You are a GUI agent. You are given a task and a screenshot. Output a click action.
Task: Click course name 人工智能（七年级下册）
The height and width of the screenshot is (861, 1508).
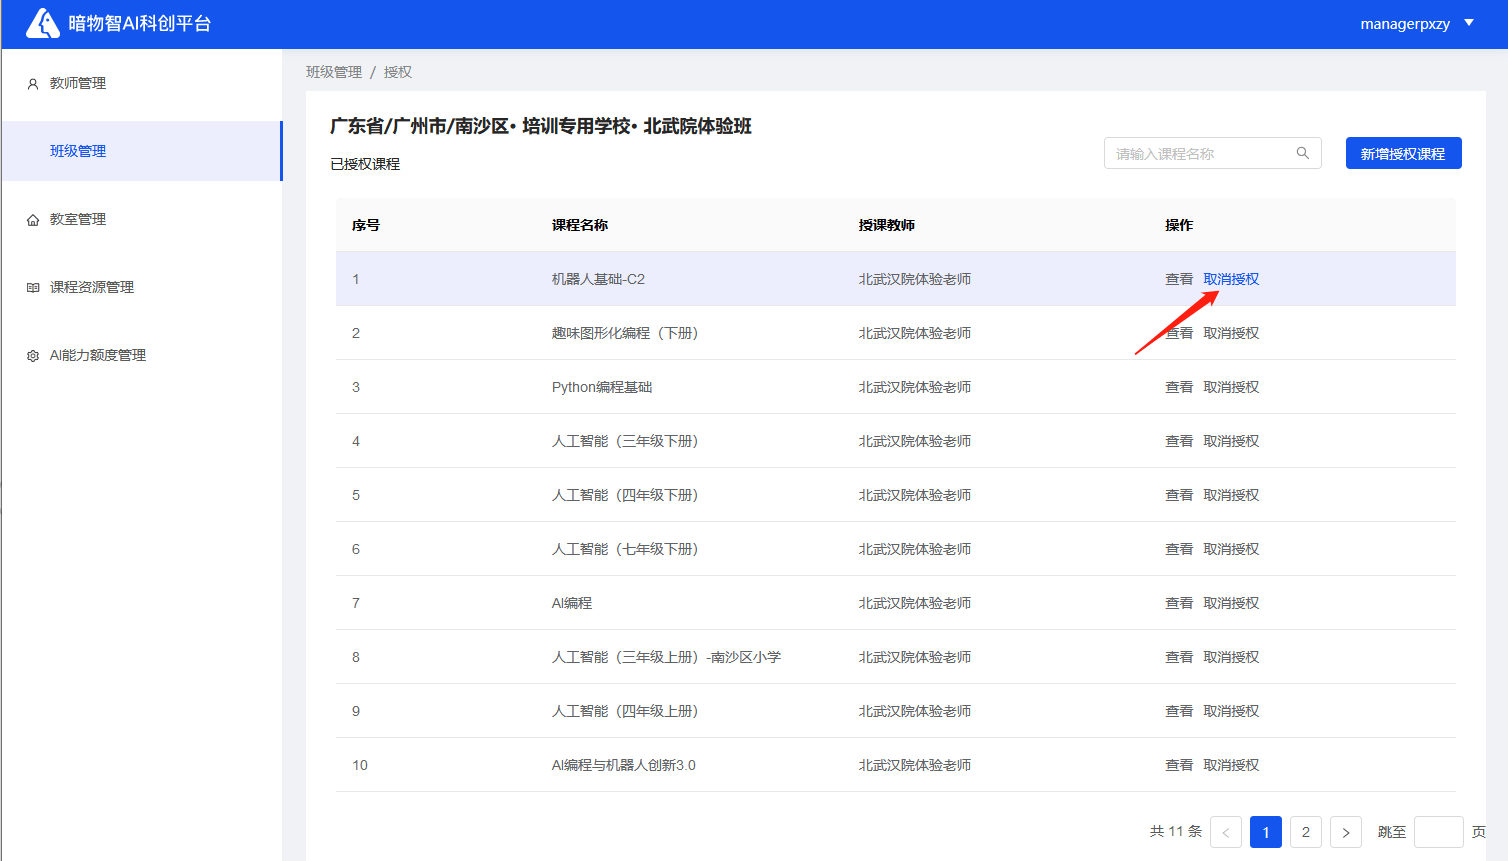[625, 549]
